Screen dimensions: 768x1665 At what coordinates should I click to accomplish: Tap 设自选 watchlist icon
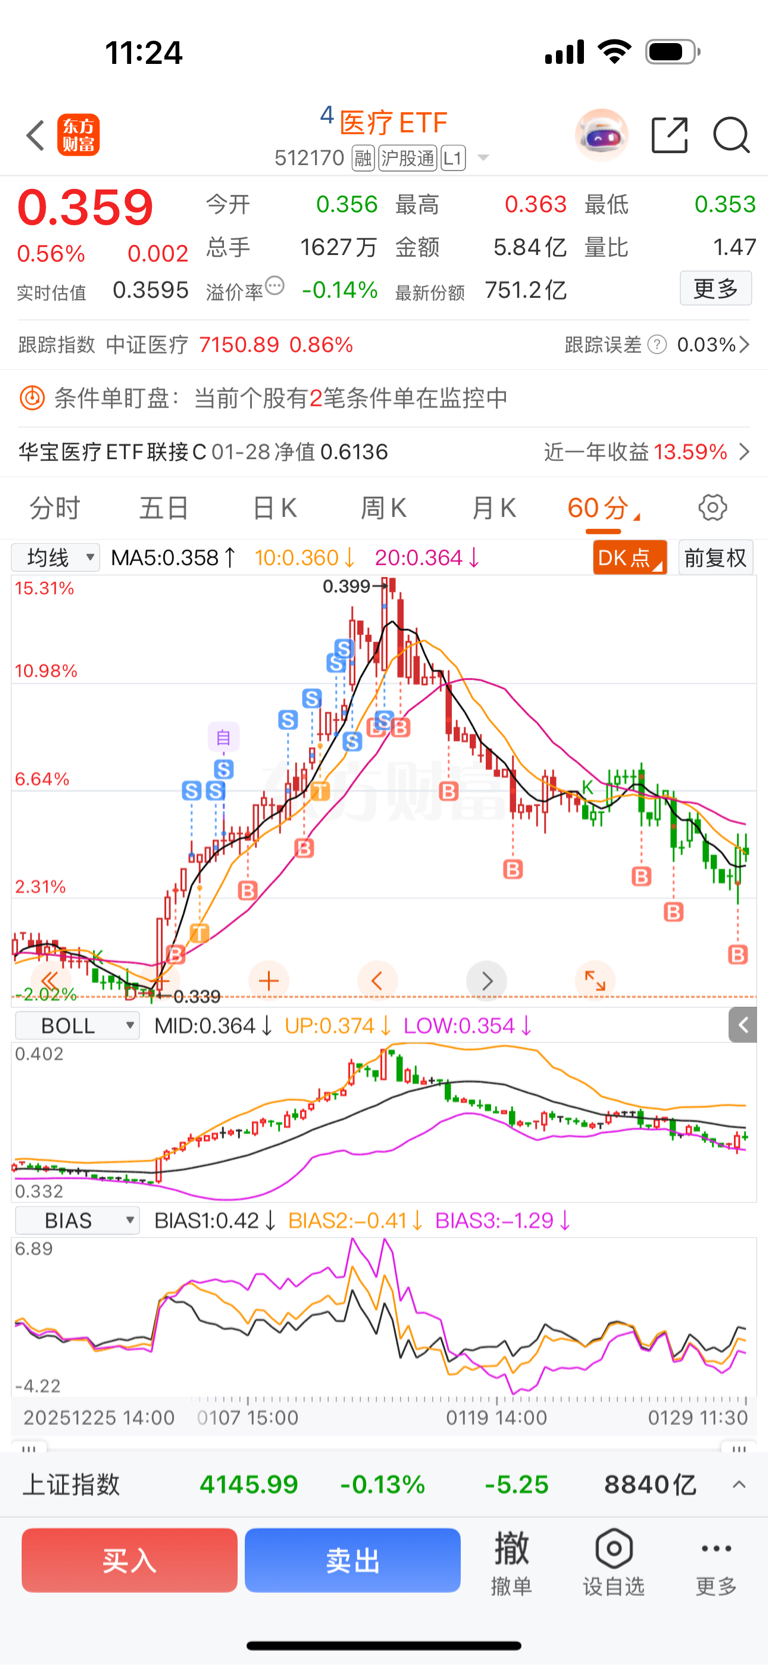point(614,1562)
